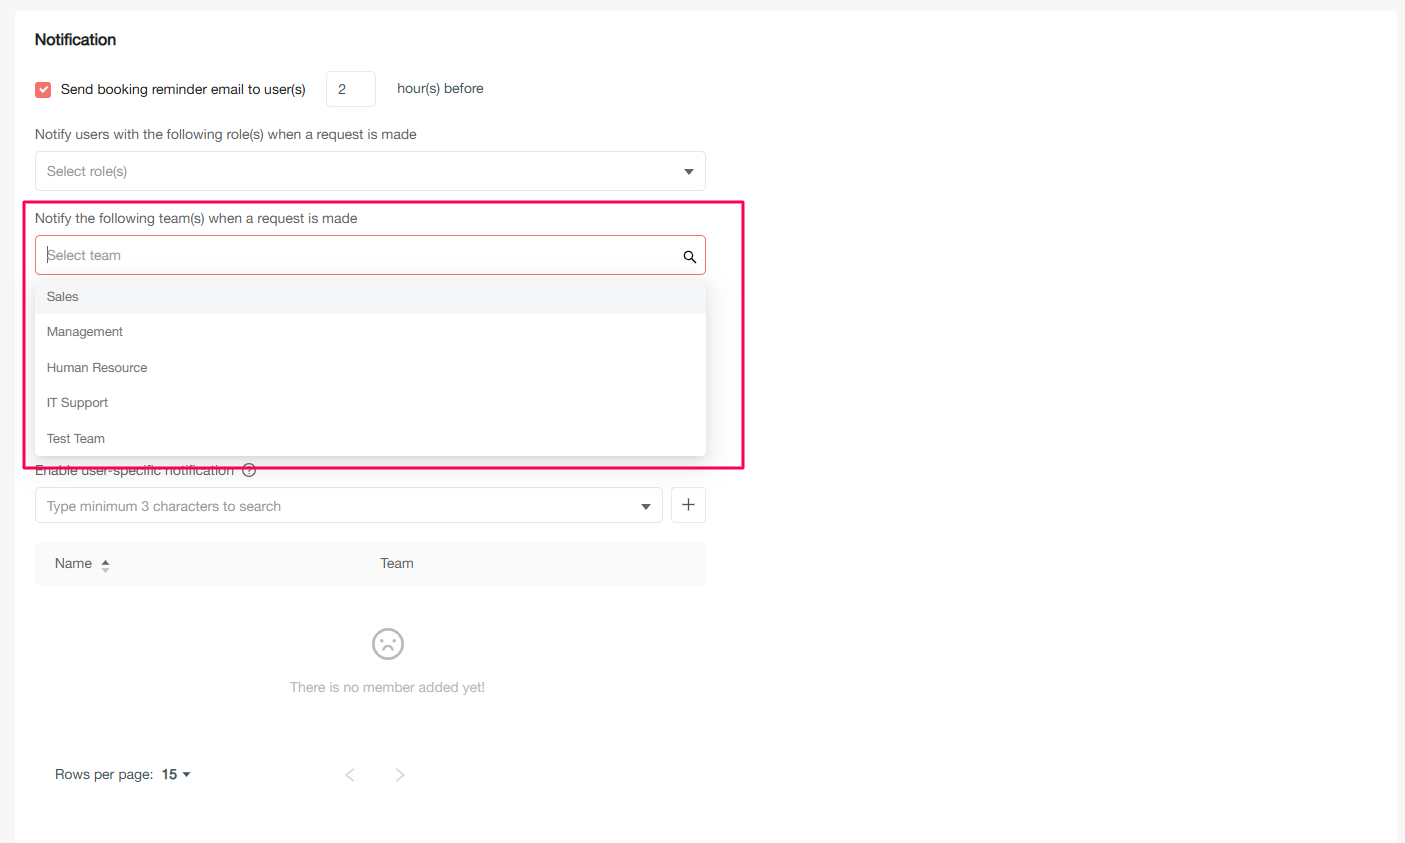Pick Human Resource from team options
The height and width of the screenshot is (843, 1405).
(x=97, y=368)
